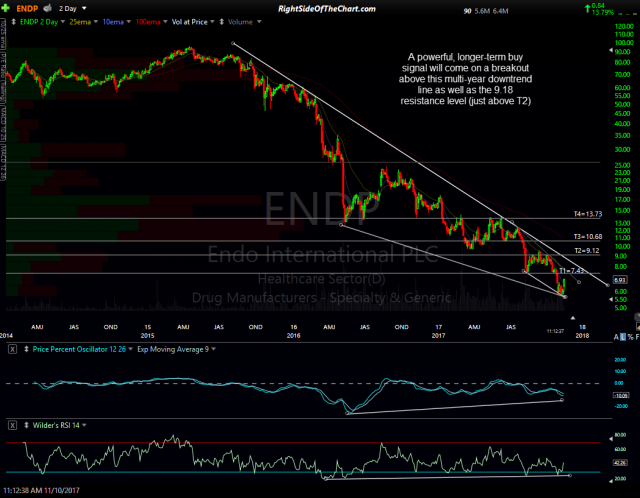Viewport: 640px width, 498px height.
Task: Click the move arrows beside Volume
Action: pos(222,22)
